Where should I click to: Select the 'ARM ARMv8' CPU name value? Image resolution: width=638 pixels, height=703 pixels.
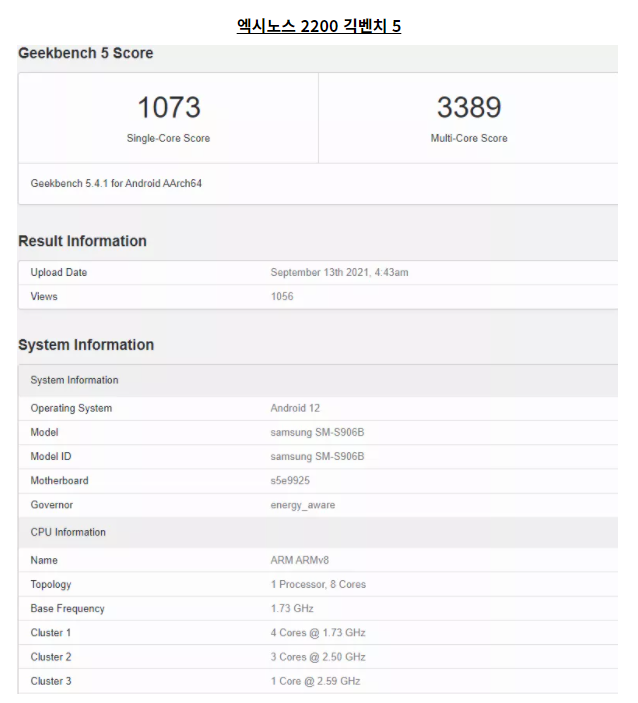pyautogui.click(x=299, y=560)
